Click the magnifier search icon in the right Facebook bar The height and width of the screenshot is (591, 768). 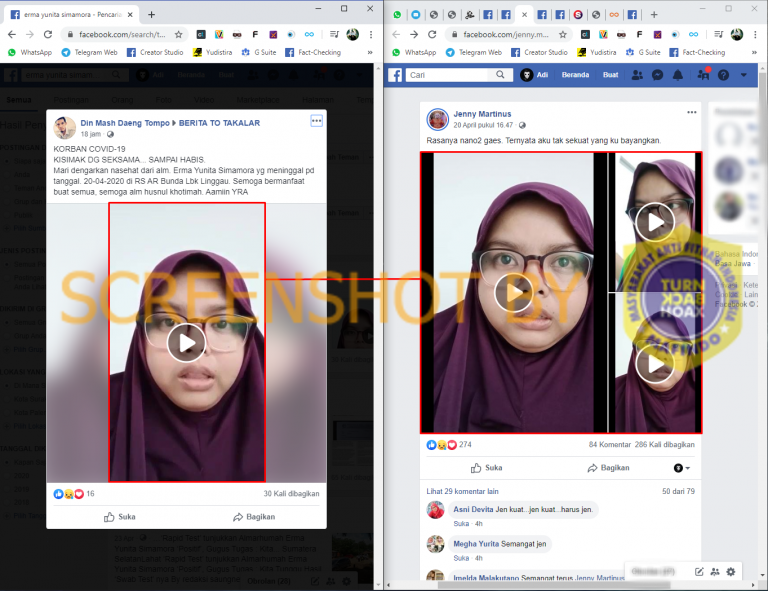(500, 75)
